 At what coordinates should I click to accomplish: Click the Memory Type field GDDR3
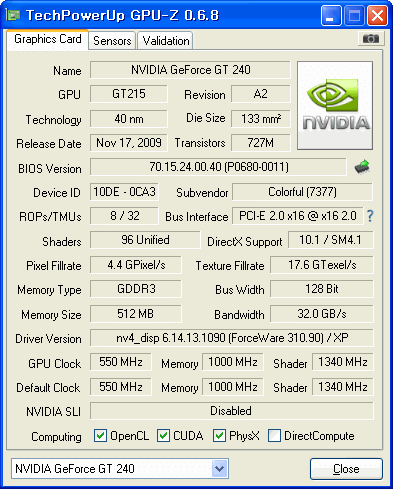pyautogui.click(x=136, y=289)
